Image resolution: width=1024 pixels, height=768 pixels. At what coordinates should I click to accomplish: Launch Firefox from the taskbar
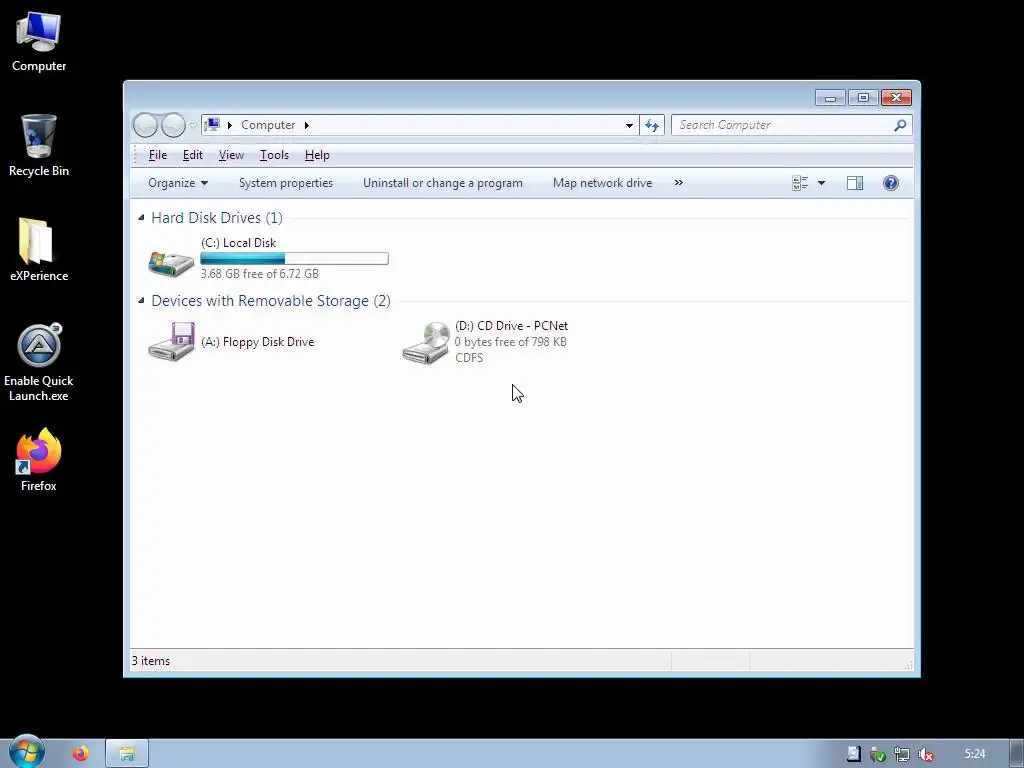[x=81, y=754]
